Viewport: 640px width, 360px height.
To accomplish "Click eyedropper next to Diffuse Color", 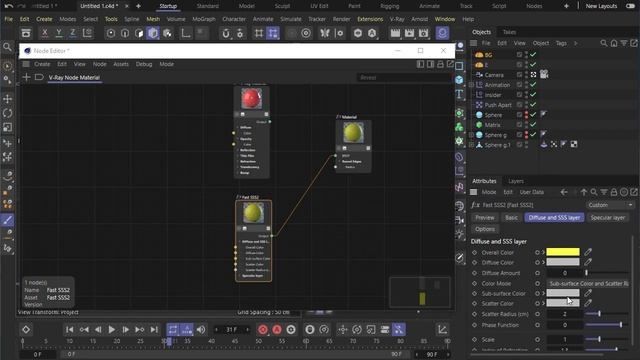I will point(588,262).
